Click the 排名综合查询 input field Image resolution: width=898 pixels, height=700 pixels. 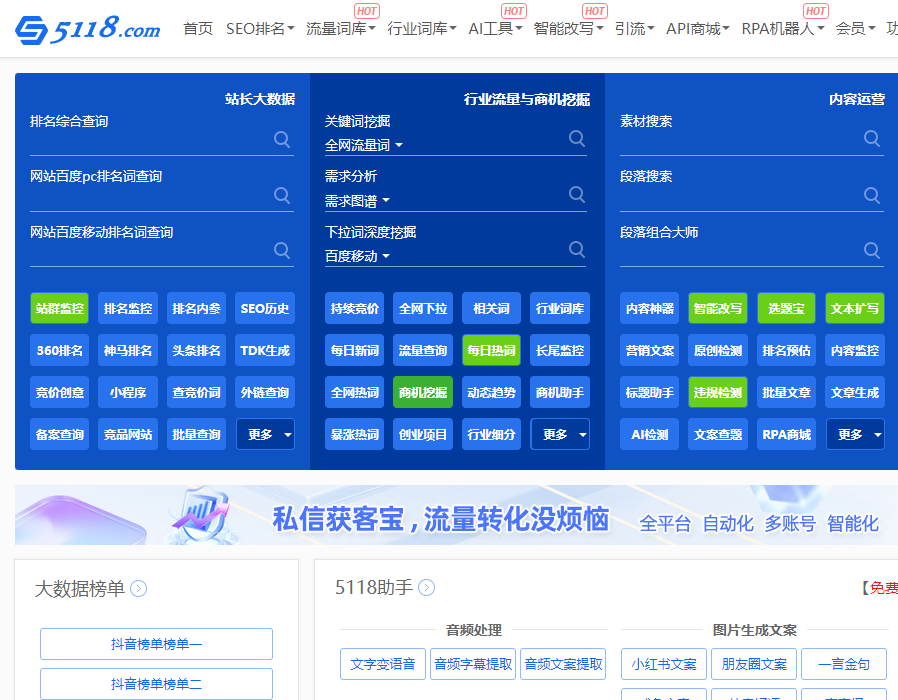click(x=151, y=141)
